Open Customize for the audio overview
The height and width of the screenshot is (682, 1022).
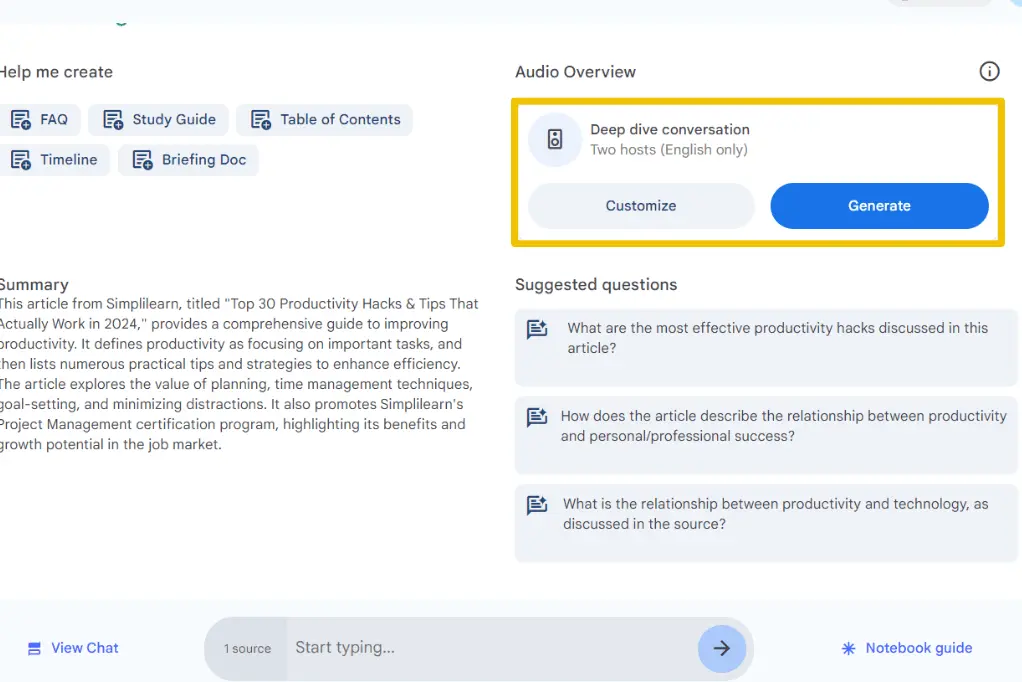coord(641,206)
